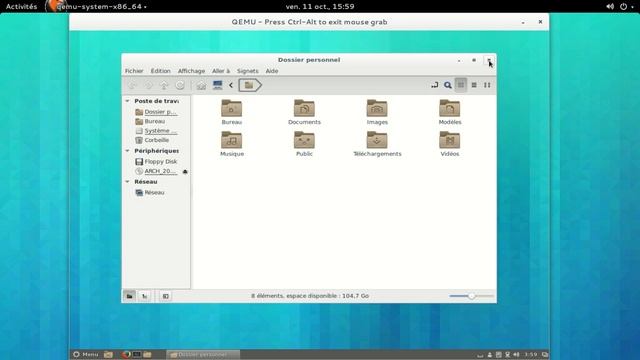Image resolution: width=640 pixels, height=360 pixels.
Task: Hide the sidebar using the status bar button
Action: (166, 296)
